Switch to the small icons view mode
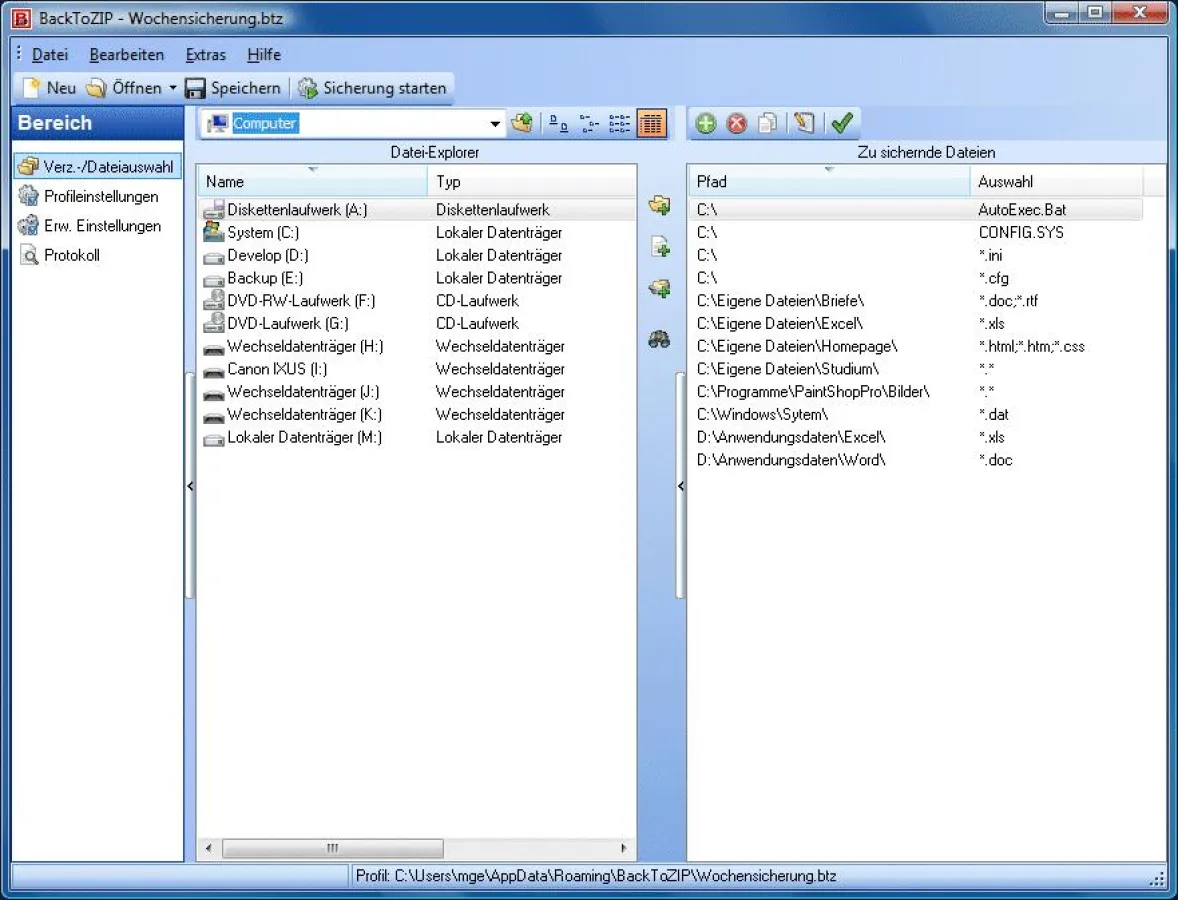Image resolution: width=1178 pixels, height=900 pixels. pos(588,122)
